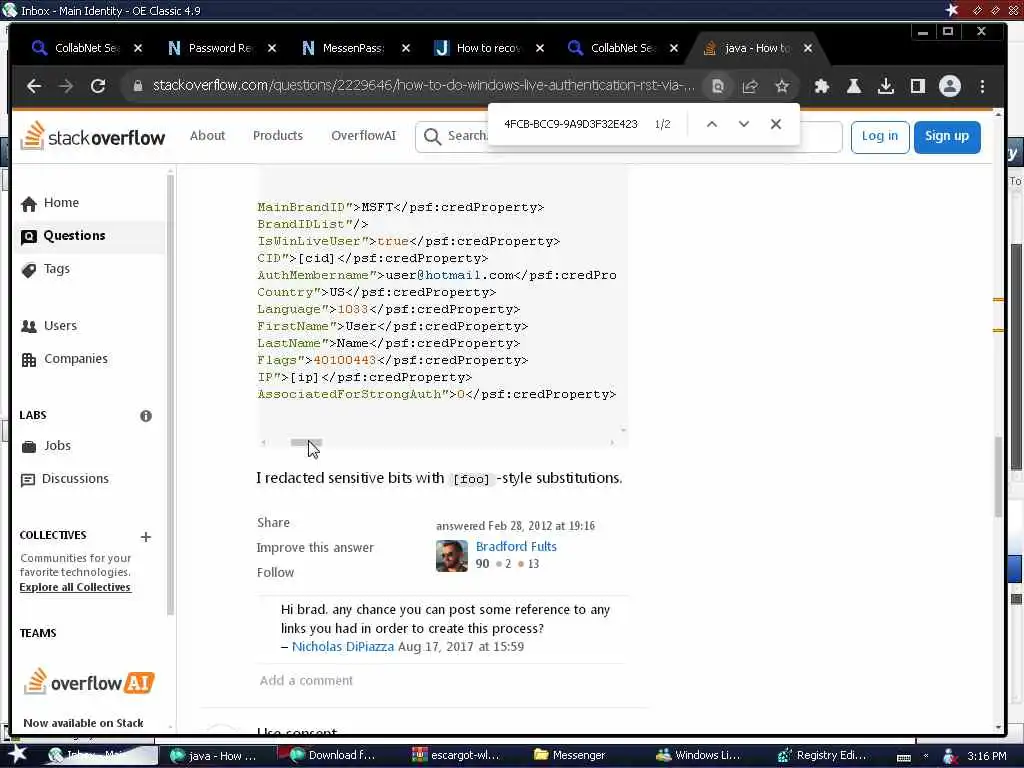Jump to previous find-in-page match
The height and width of the screenshot is (768, 1024).
712,124
